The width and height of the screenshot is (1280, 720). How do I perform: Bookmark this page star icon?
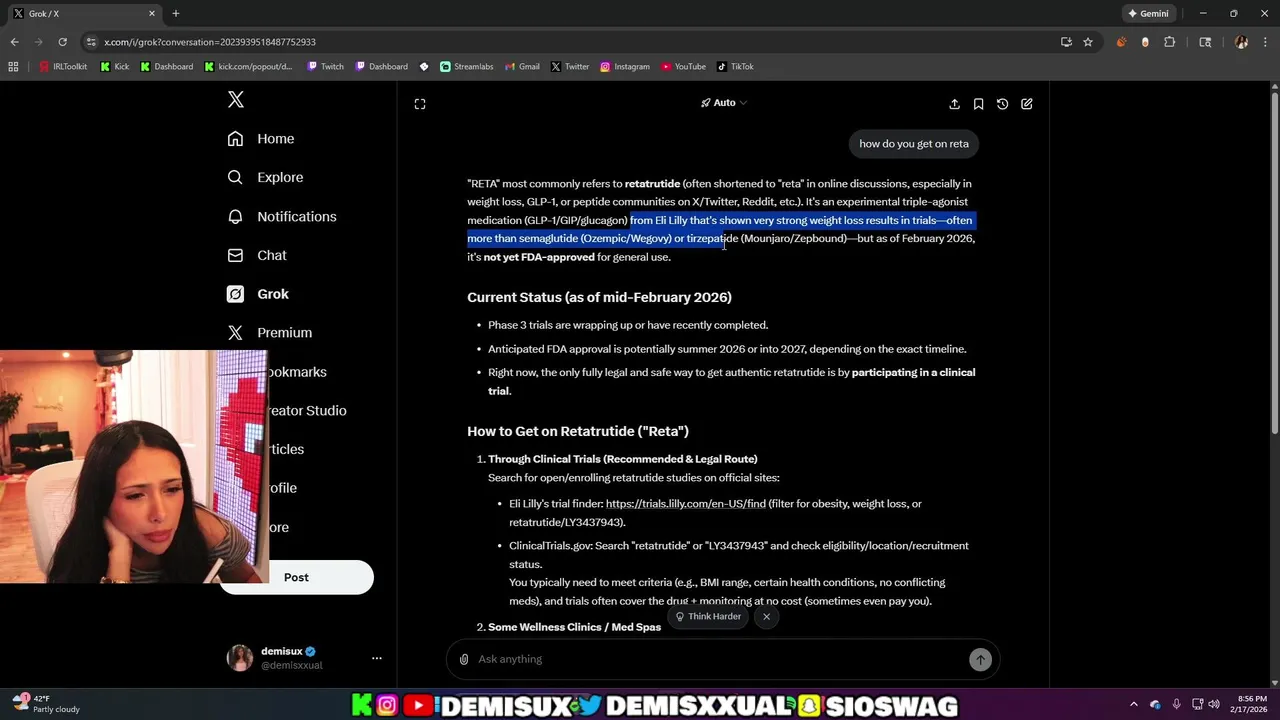(x=1088, y=42)
